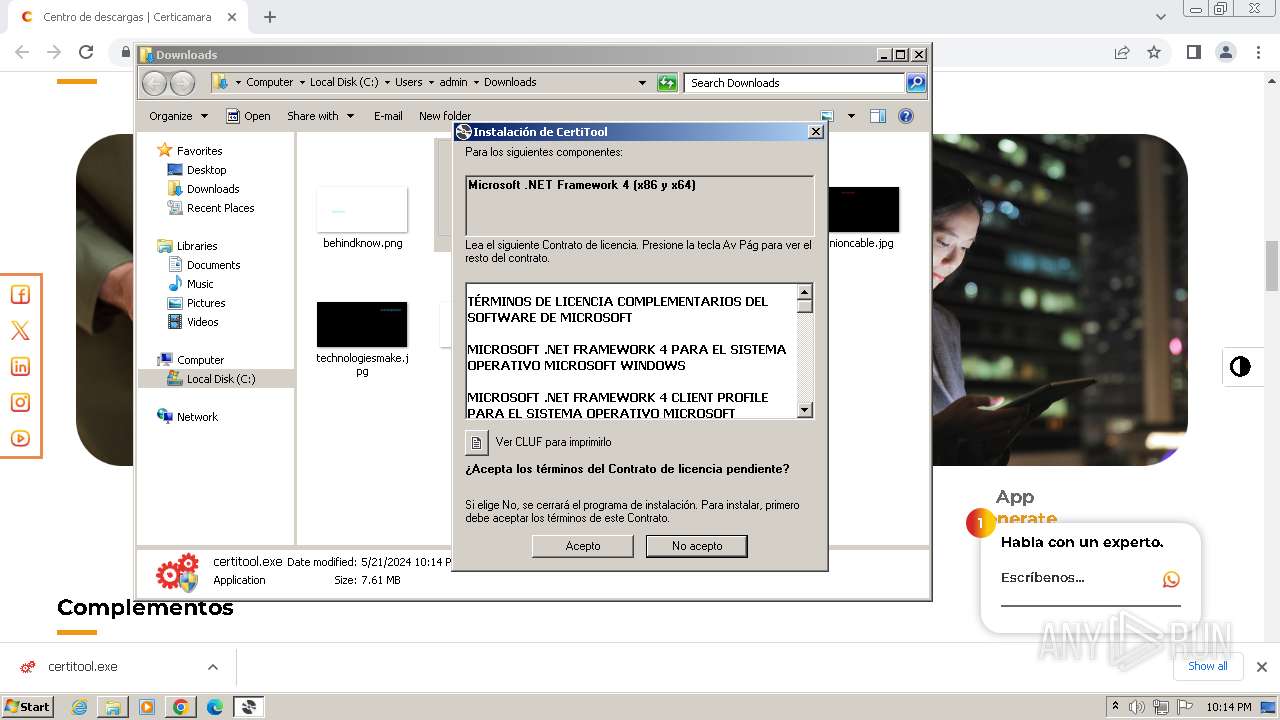The height and width of the screenshot is (720, 1280).
Task: Open the Windows Start menu
Action: (28, 706)
